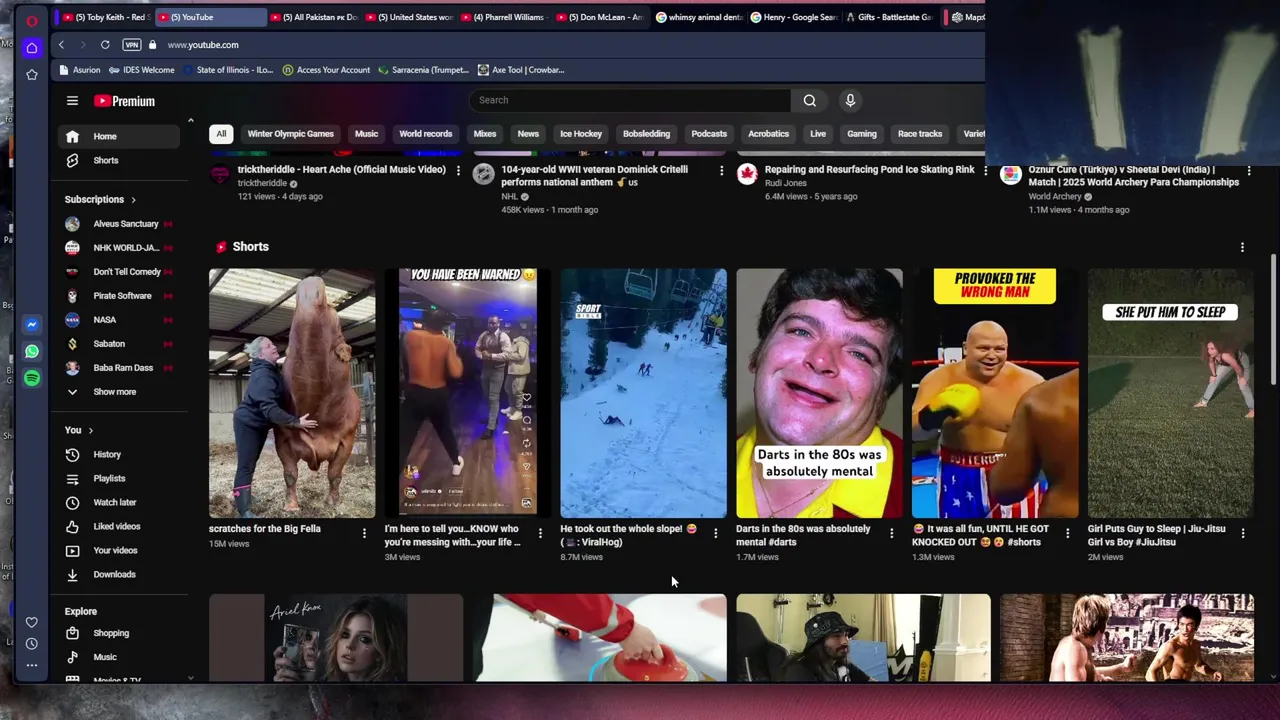
Task: Select the Podcasts filter chip
Action: tap(709, 134)
